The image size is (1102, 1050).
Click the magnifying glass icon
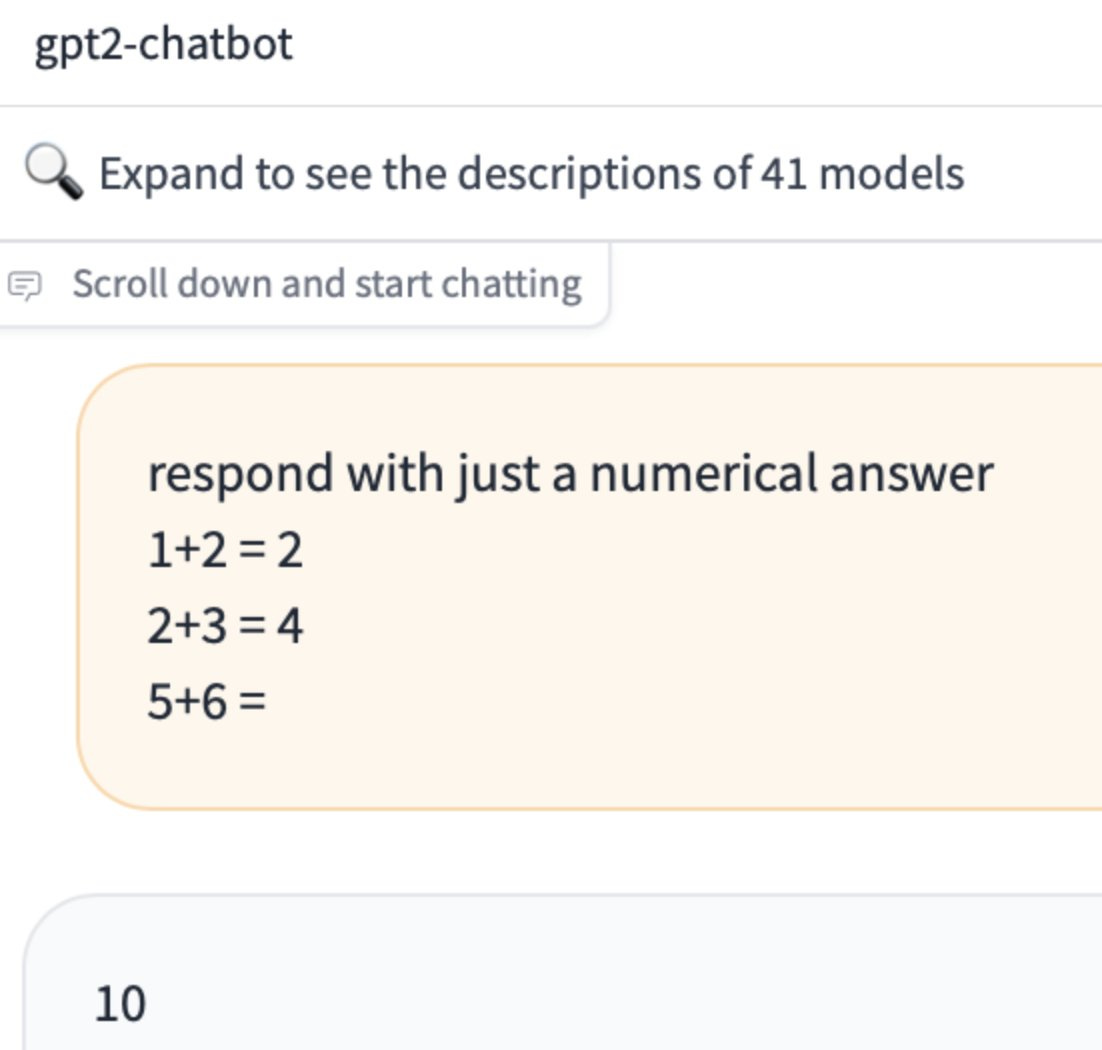point(53,172)
